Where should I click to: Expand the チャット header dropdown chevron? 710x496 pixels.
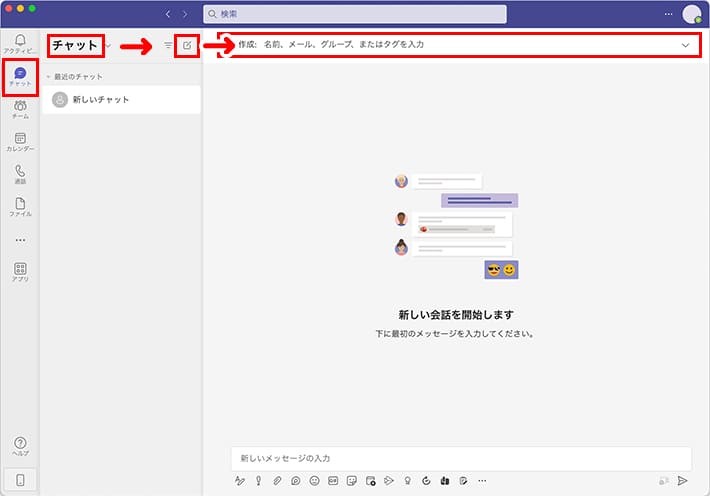pos(109,45)
